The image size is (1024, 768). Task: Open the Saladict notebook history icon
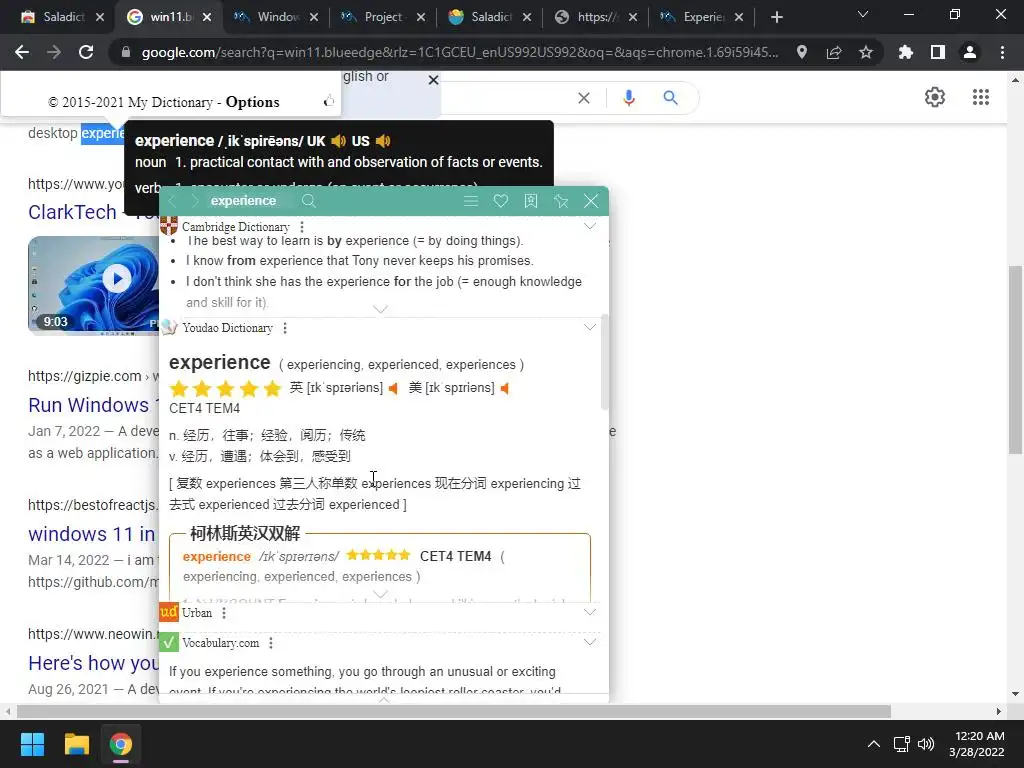click(x=531, y=201)
